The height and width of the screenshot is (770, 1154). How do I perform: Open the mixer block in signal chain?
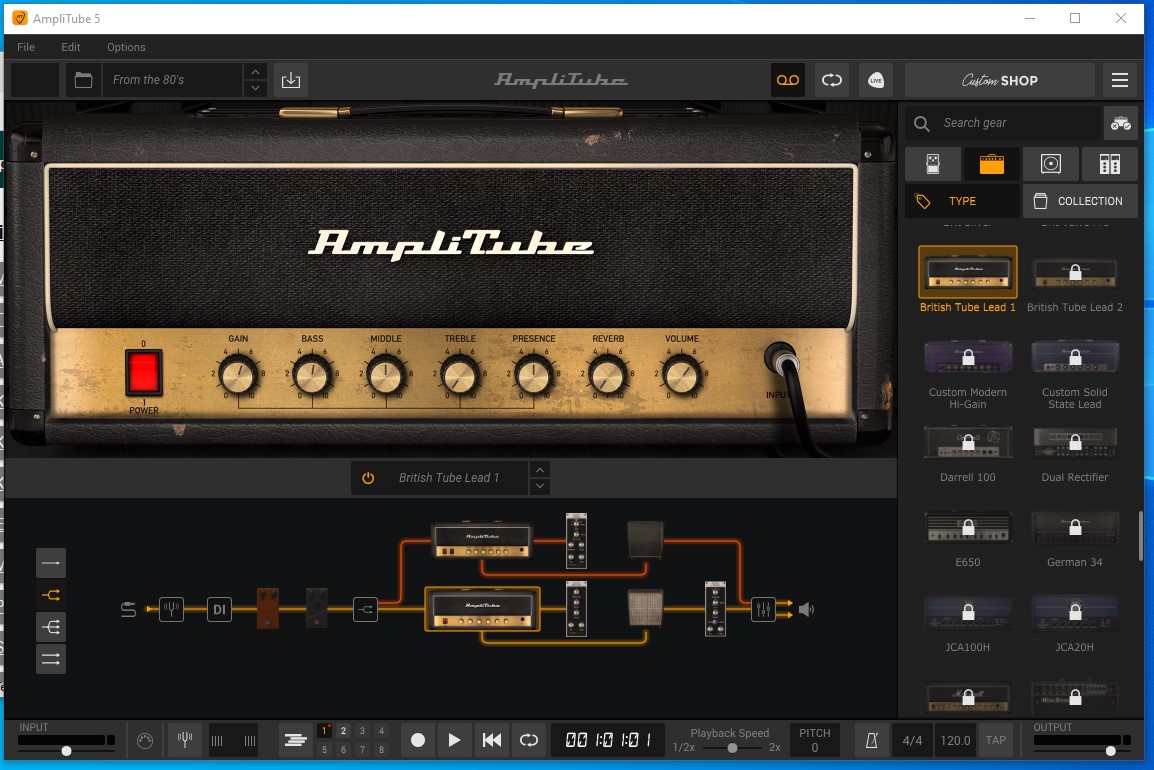763,608
